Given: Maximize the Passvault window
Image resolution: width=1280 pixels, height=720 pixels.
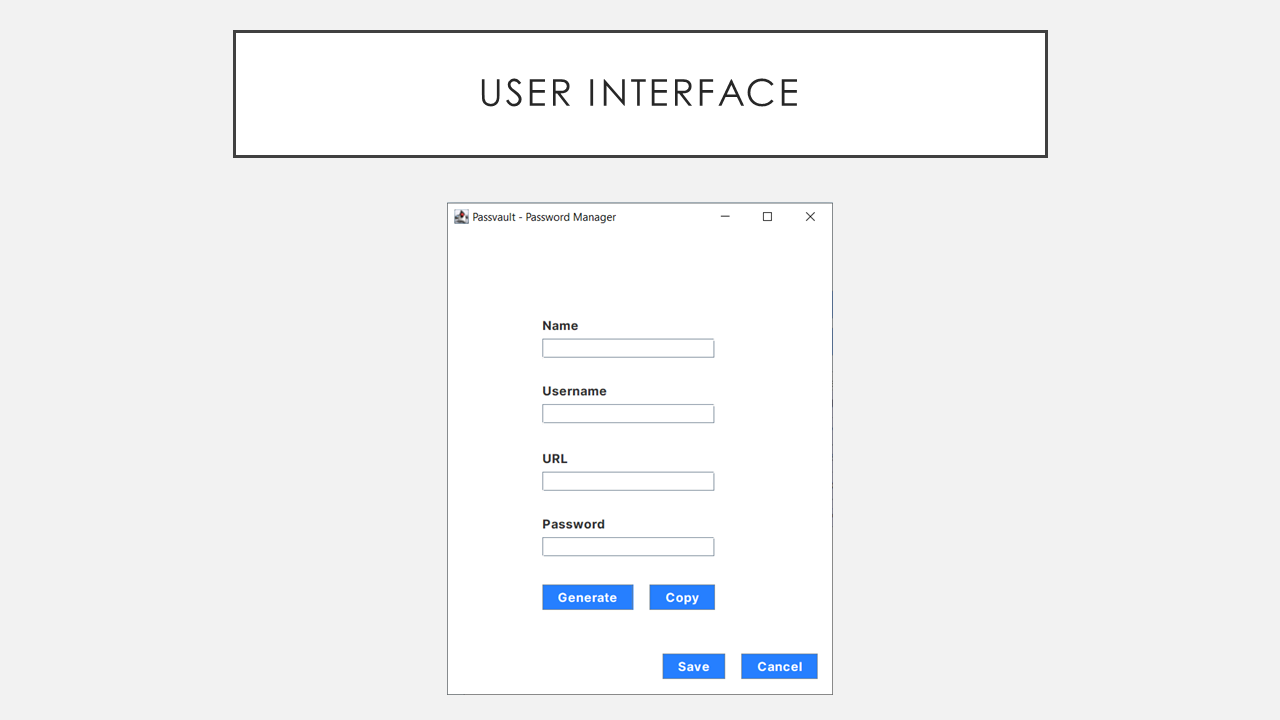Looking at the screenshot, I should pos(767,216).
